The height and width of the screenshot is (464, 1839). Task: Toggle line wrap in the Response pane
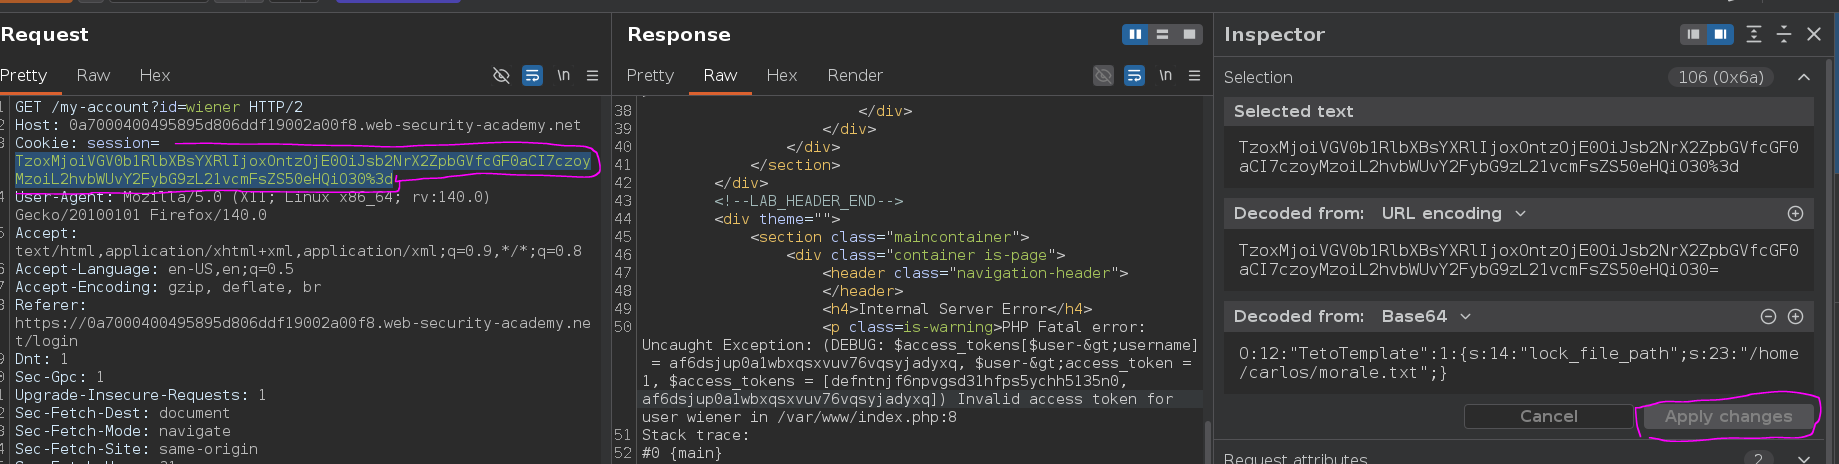click(x=1134, y=75)
